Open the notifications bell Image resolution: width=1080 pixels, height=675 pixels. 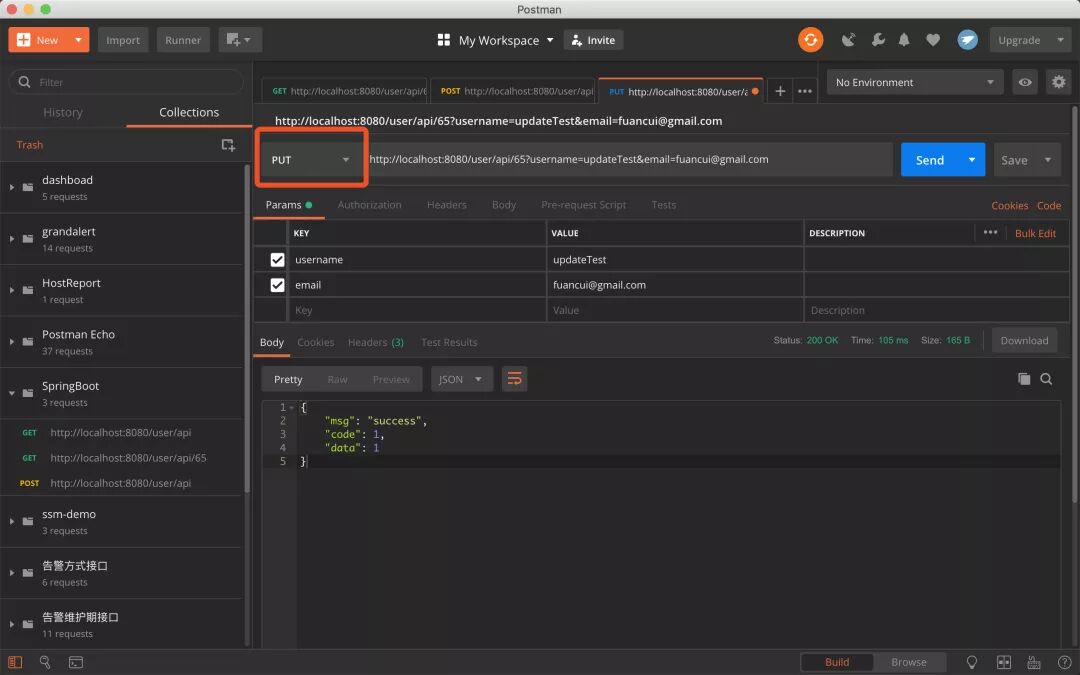click(x=904, y=40)
